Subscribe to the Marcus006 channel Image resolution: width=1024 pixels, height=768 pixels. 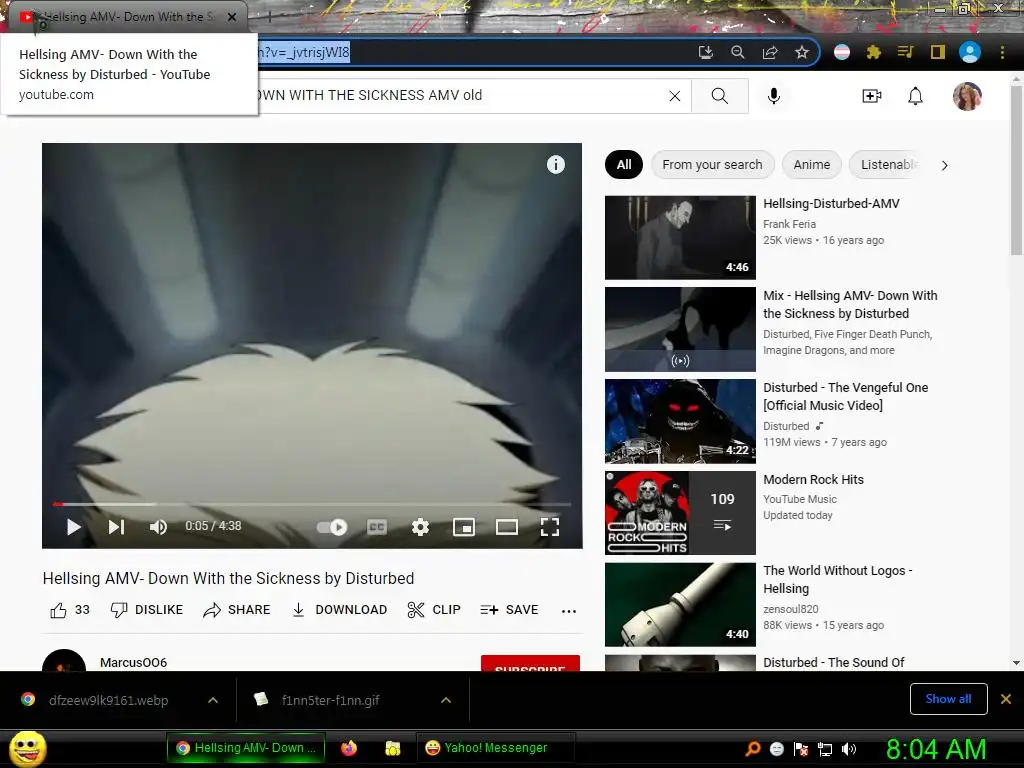tap(530, 663)
